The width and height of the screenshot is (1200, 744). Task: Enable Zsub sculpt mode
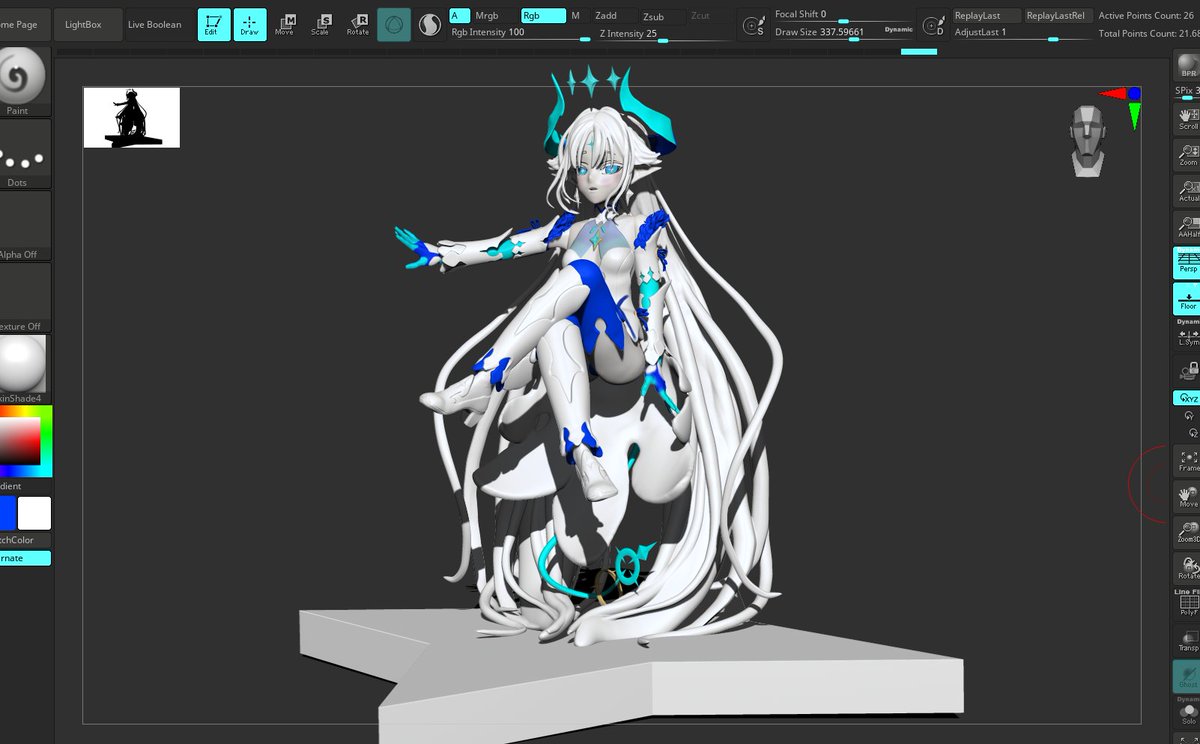[661, 15]
